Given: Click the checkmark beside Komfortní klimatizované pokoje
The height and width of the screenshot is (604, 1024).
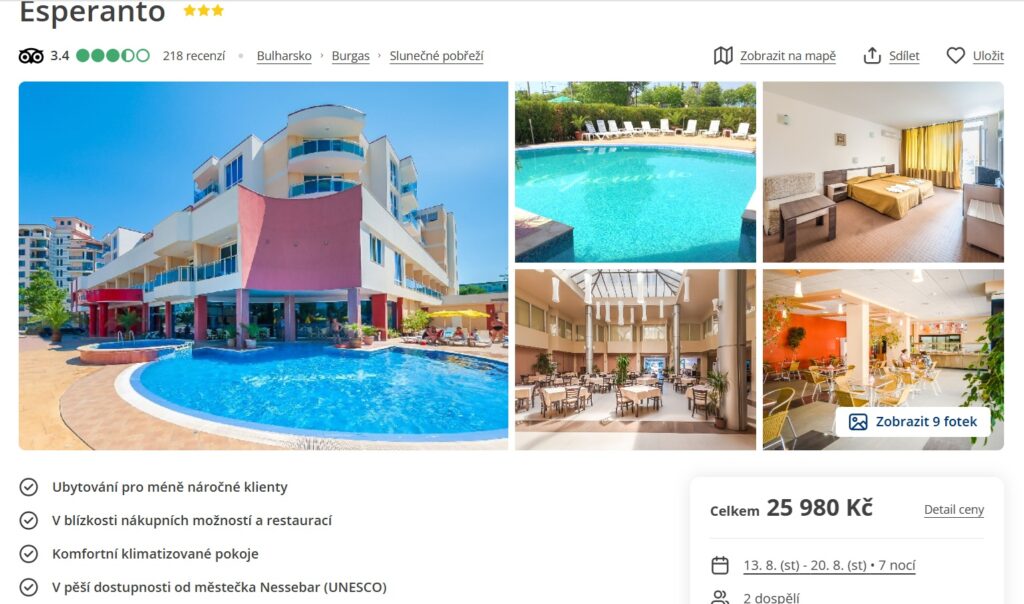Looking at the screenshot, I should tap(29, 554).
